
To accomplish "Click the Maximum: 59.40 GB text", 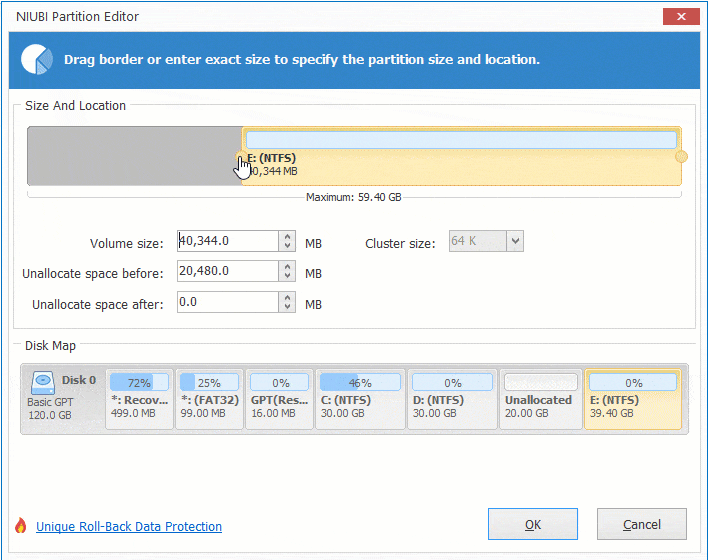I will pos(354,197).
